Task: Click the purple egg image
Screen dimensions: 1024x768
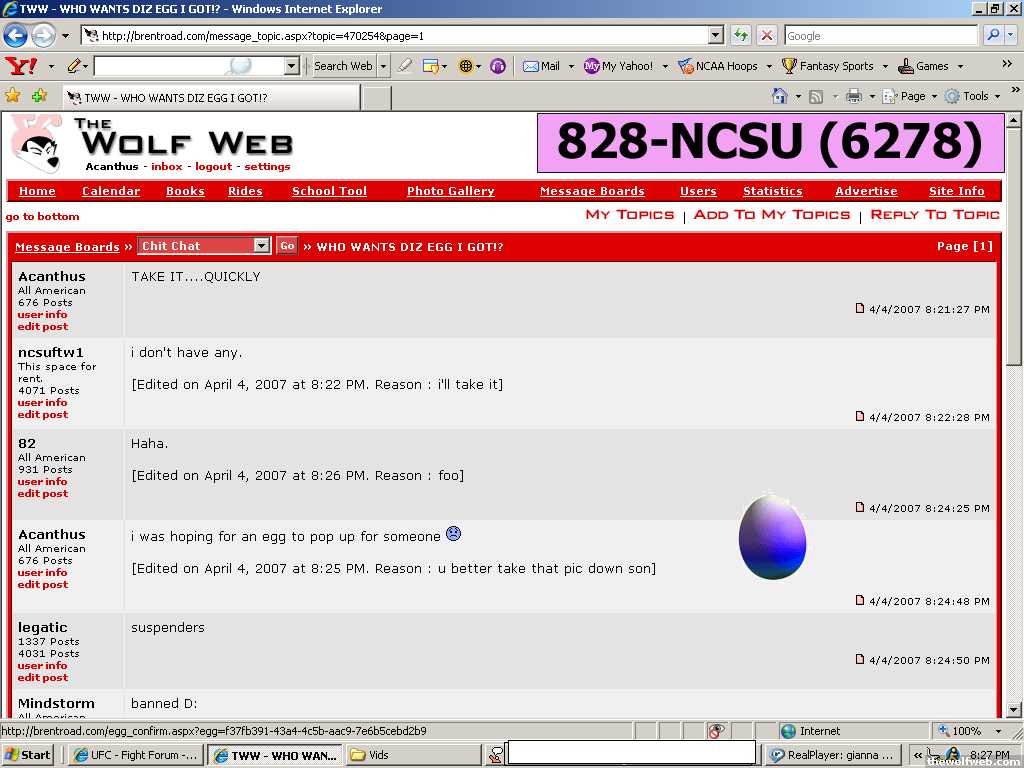Action: 772,537
